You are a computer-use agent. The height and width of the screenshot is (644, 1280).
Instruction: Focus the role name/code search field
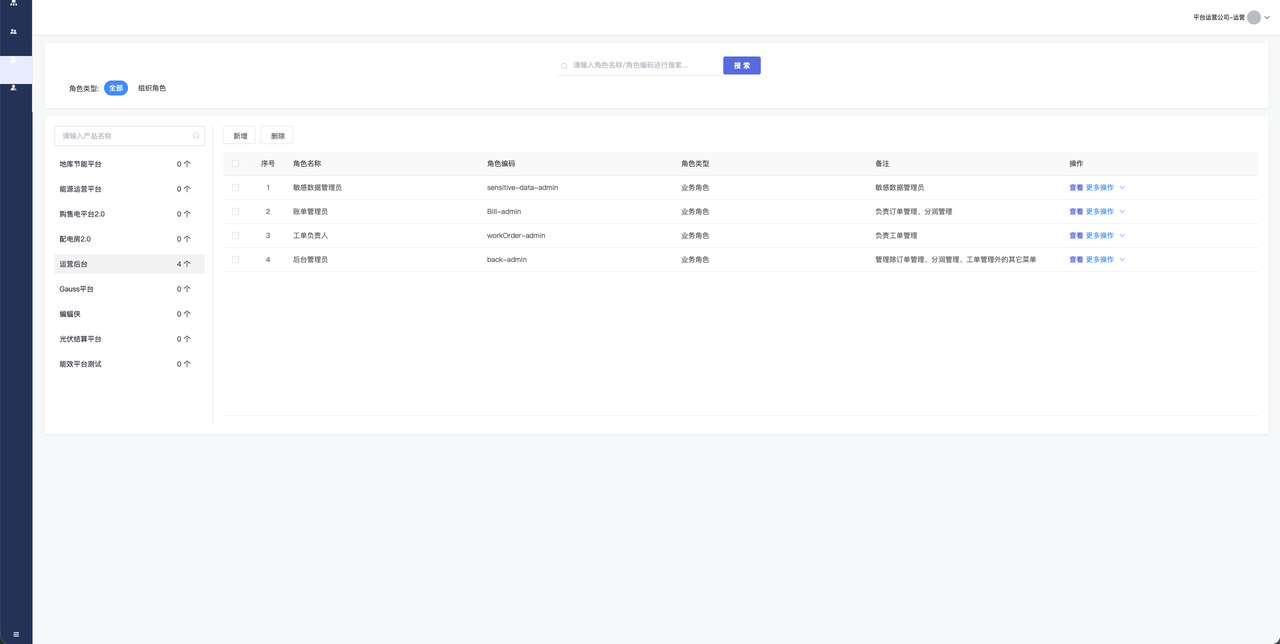pyautogui.click(x=640, y=65)
